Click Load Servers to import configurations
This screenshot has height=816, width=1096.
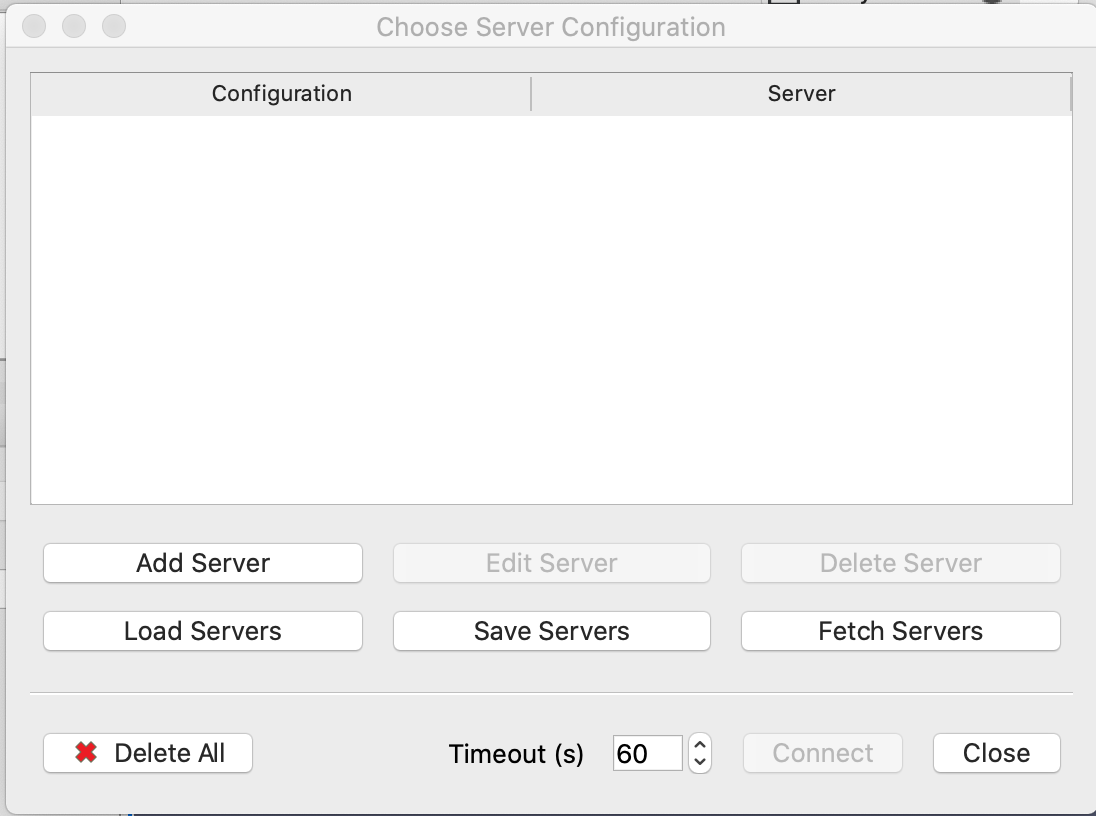pos(202,631)
